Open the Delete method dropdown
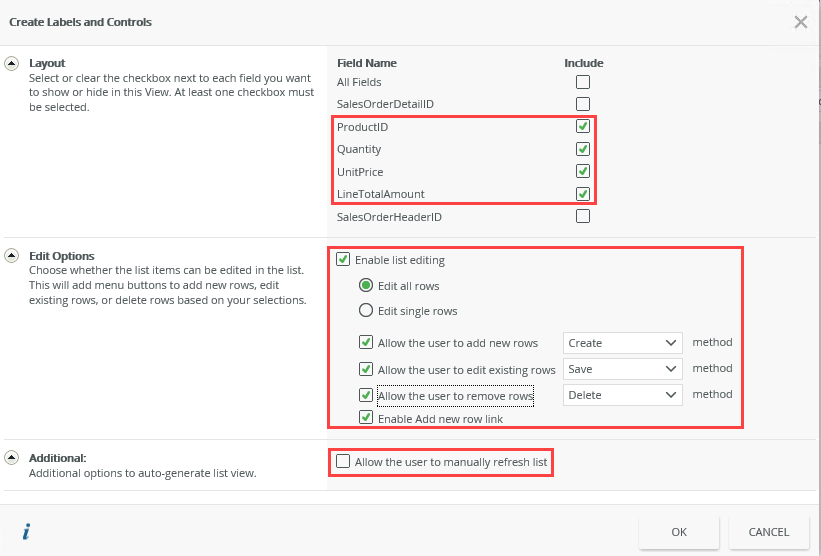 point(622,395)
